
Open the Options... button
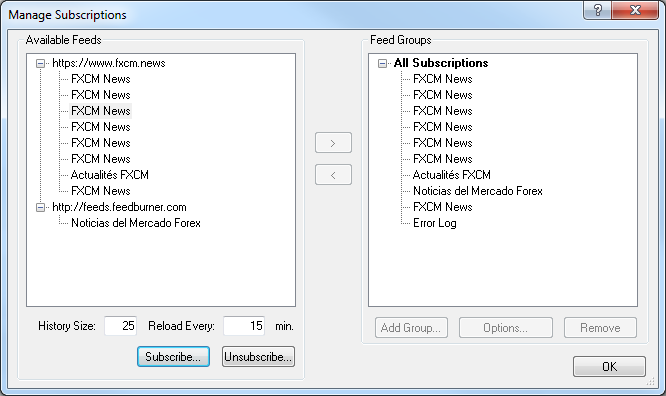point(505,328)
